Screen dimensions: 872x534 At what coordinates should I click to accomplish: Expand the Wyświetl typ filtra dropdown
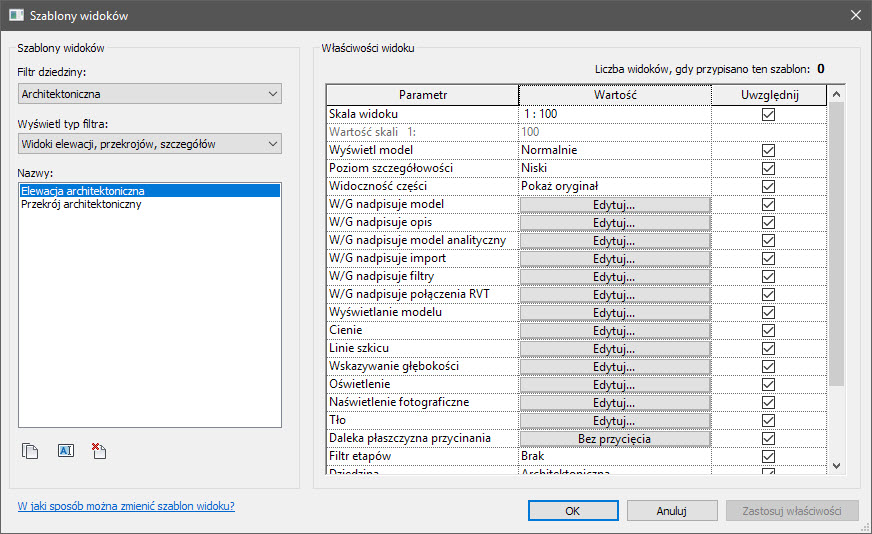[150, 144]
